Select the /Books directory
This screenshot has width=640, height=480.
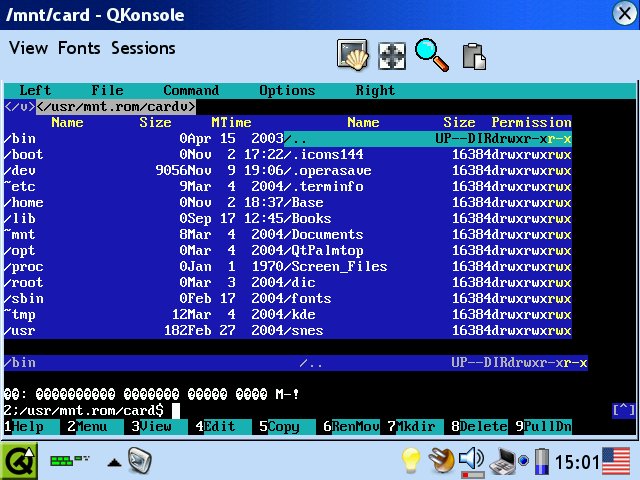pos(428,218)
